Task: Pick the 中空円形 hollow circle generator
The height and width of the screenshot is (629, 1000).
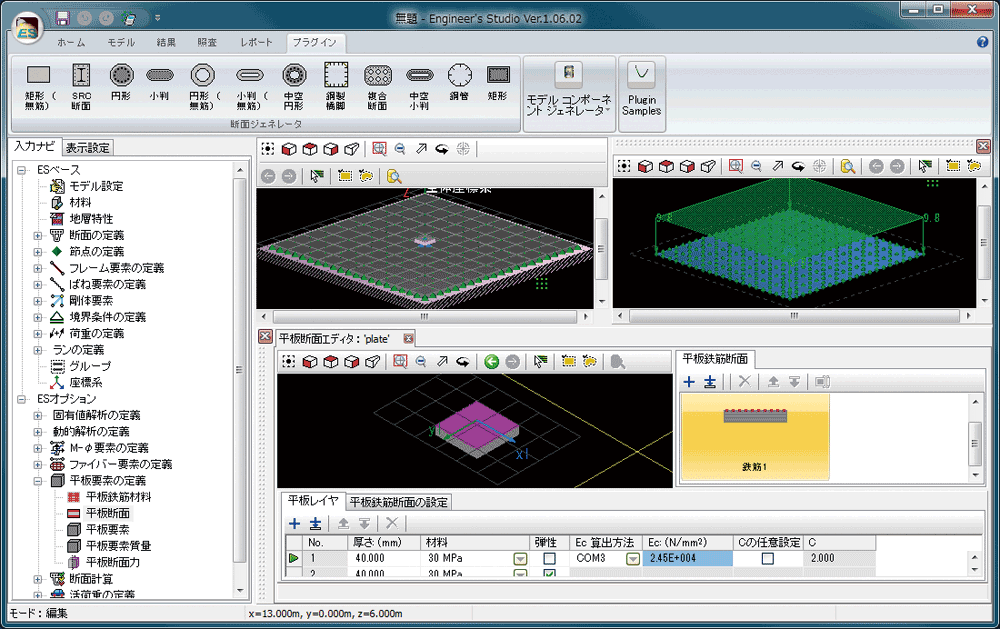Action: coord(293,86)
